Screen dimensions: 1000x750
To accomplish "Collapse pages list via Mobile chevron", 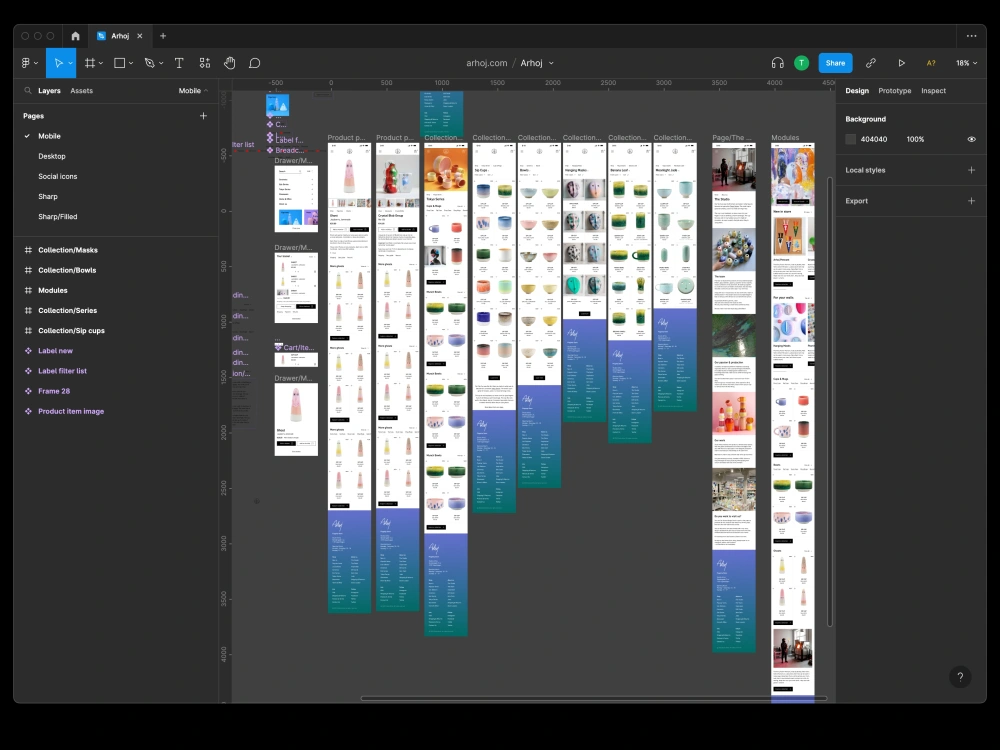I will (x=206, y=91).
